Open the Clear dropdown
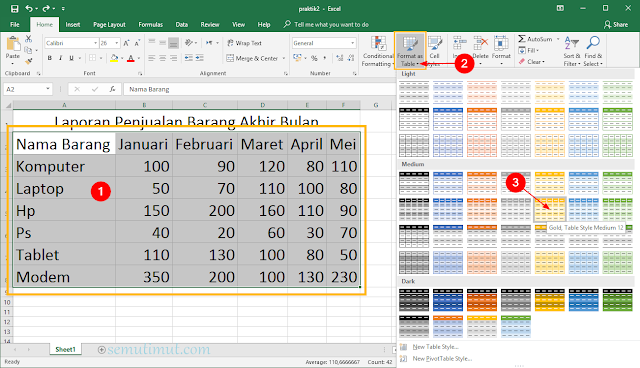The image size is (640, 368). click(531, 62)
